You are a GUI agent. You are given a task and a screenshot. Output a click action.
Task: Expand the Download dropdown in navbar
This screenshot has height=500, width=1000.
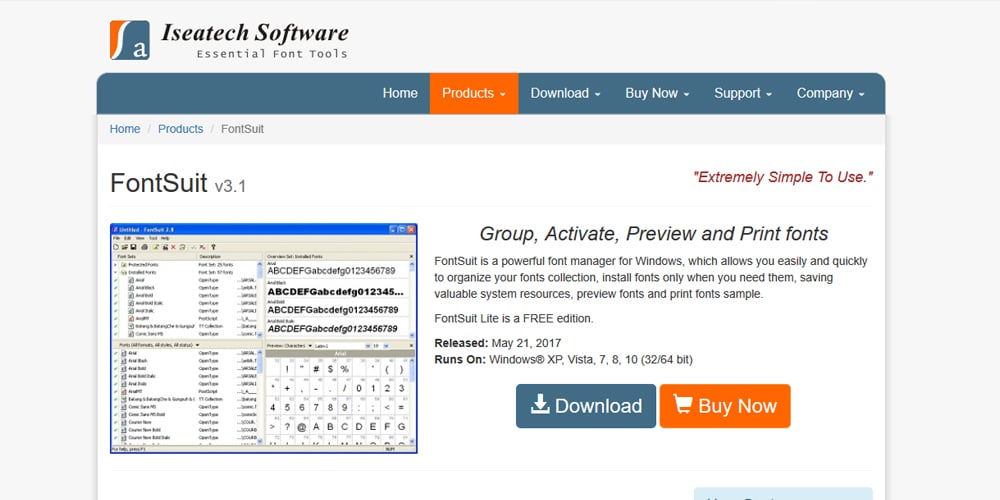coord(565,93)
